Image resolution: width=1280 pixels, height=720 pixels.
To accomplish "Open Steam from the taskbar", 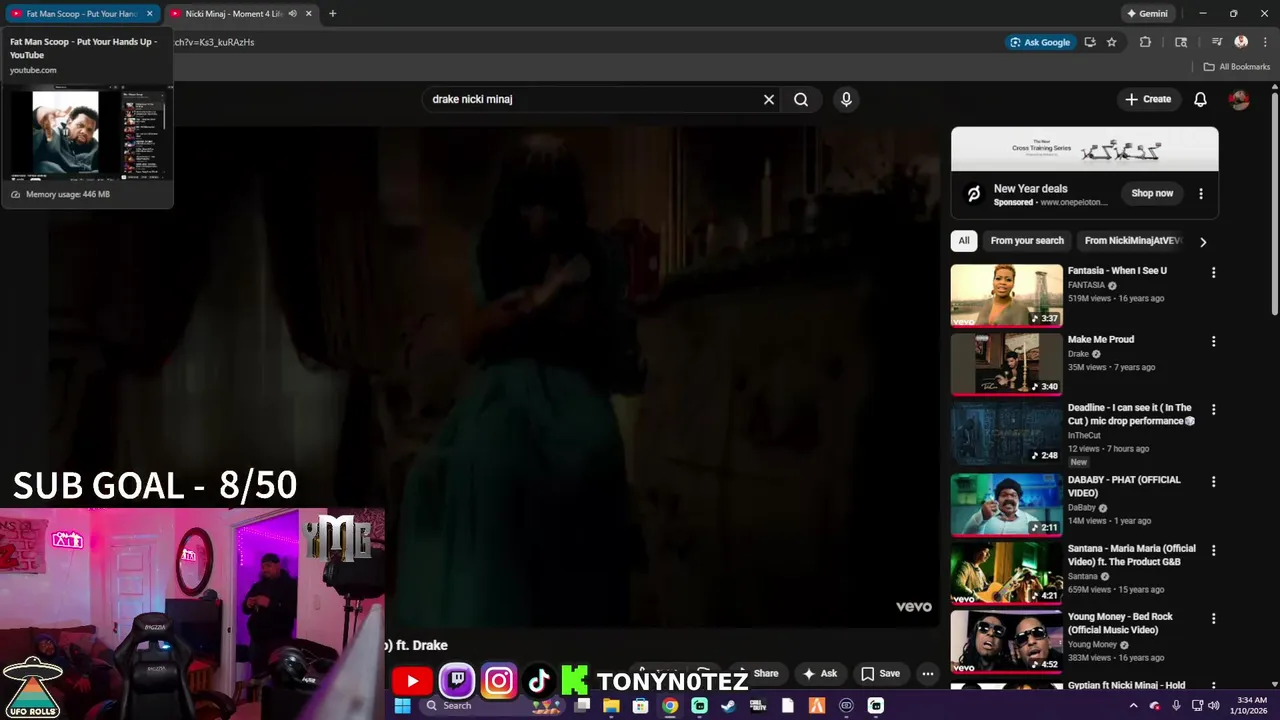I will (x=729, y=705).
